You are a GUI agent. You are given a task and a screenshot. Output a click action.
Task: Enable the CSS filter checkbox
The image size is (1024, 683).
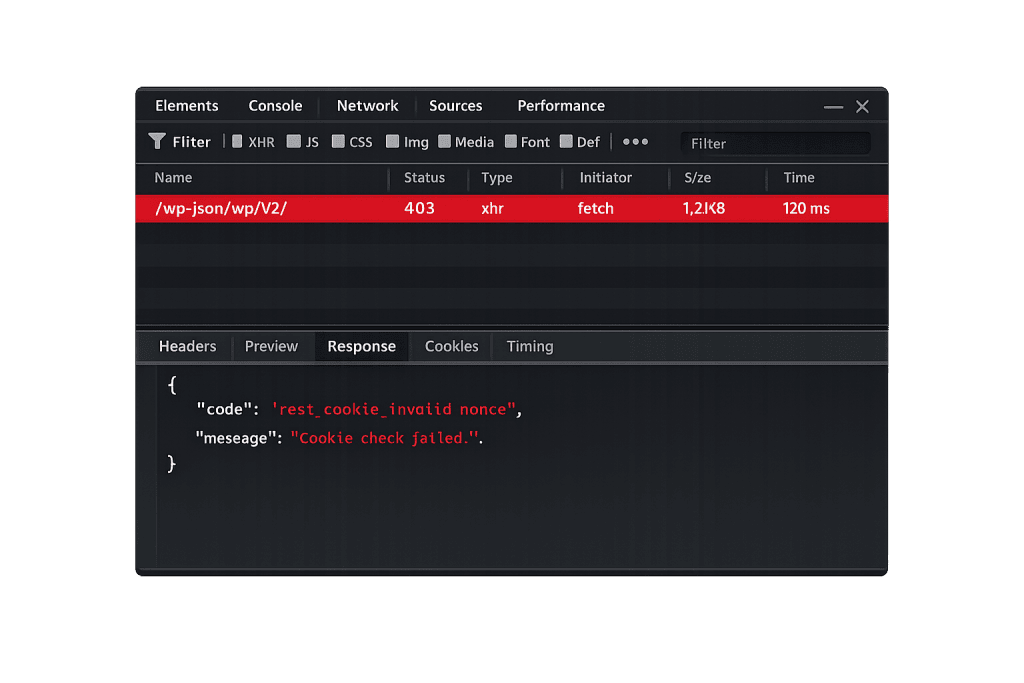click(338, 142)
